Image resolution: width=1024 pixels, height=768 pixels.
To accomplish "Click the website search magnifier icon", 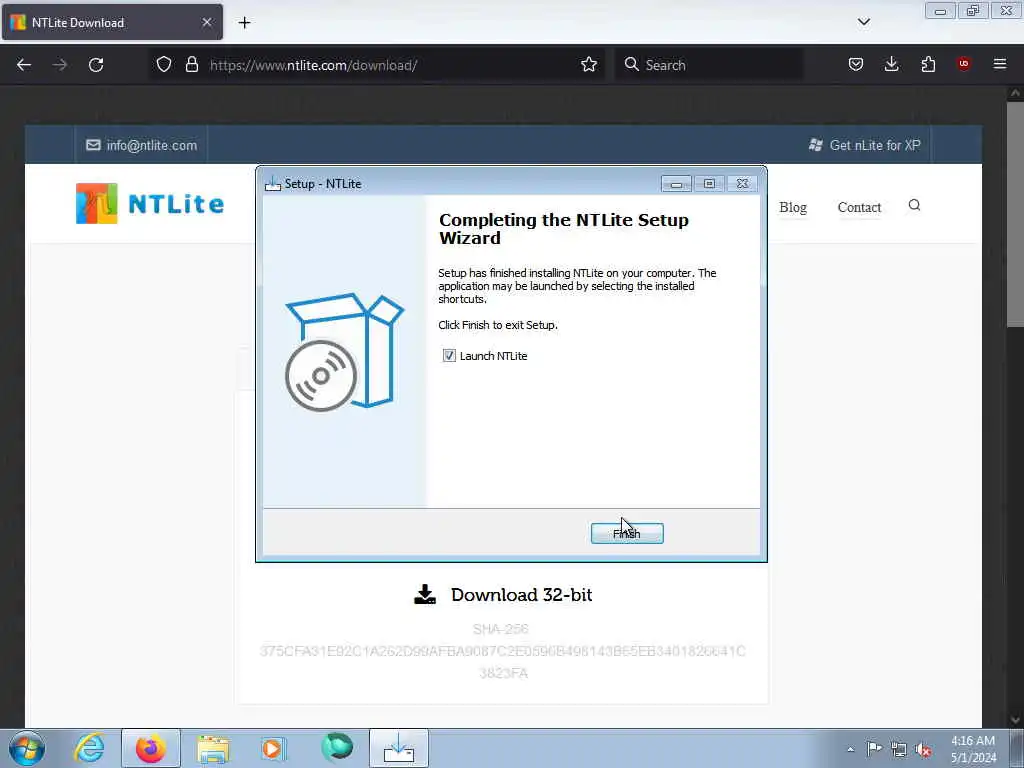I will (914, 205).
